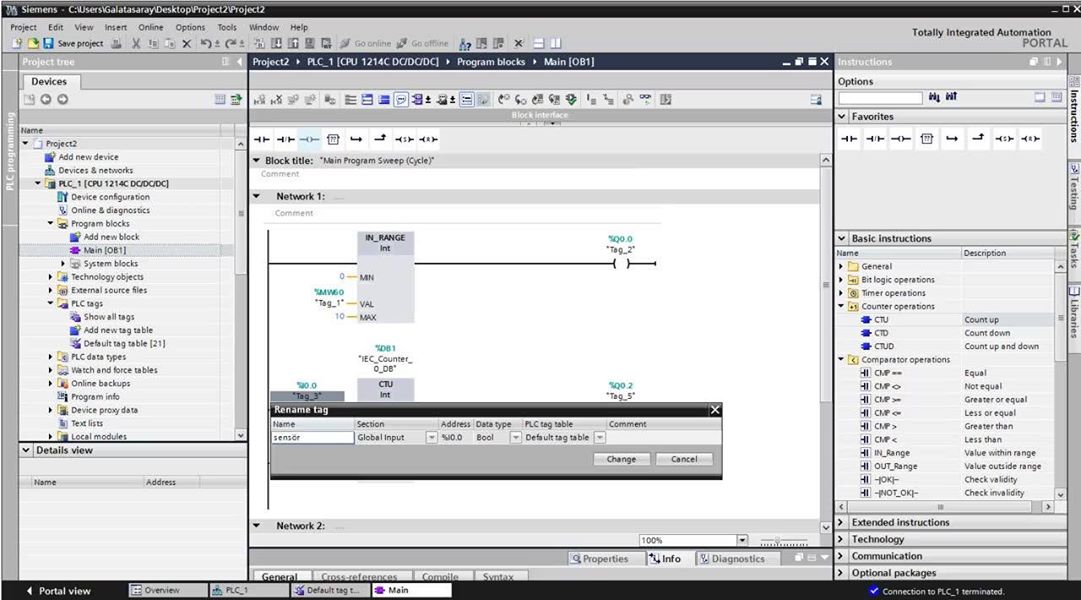This screenshot has width=1081, height=600.
Task: Expand Bit logic operations in Instructions
Action: (x=841, y=280)
